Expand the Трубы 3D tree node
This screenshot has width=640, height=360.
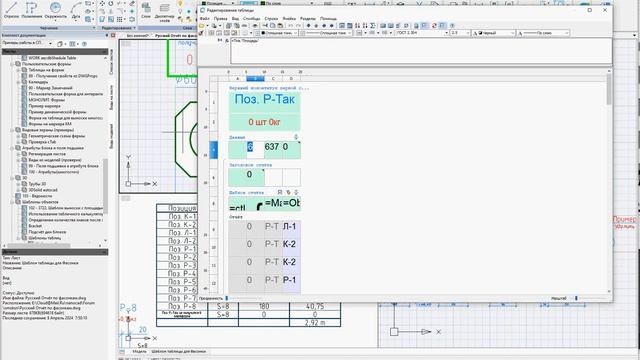[x=18, y=184]
